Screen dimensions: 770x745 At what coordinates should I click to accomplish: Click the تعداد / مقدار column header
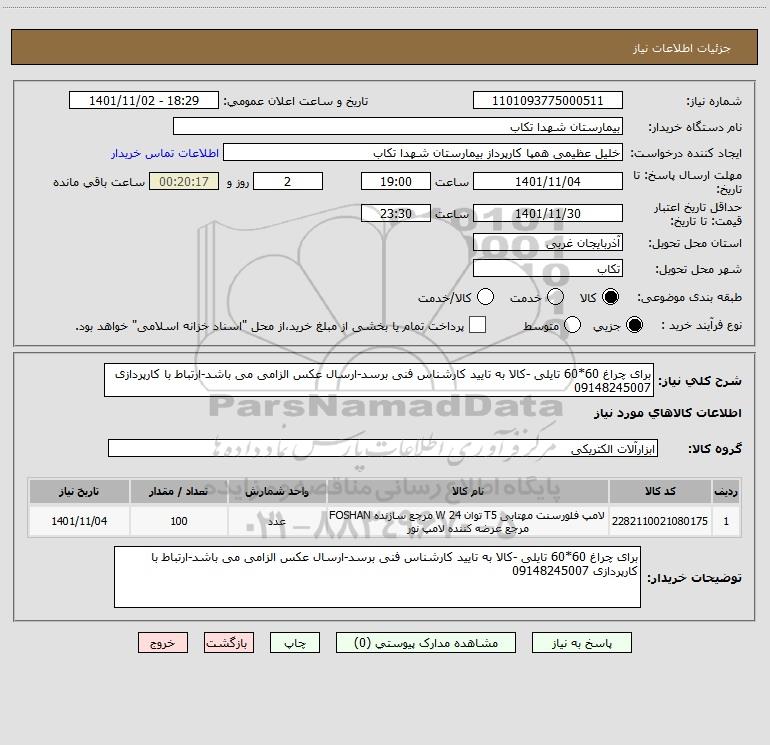tap(179, 491)
